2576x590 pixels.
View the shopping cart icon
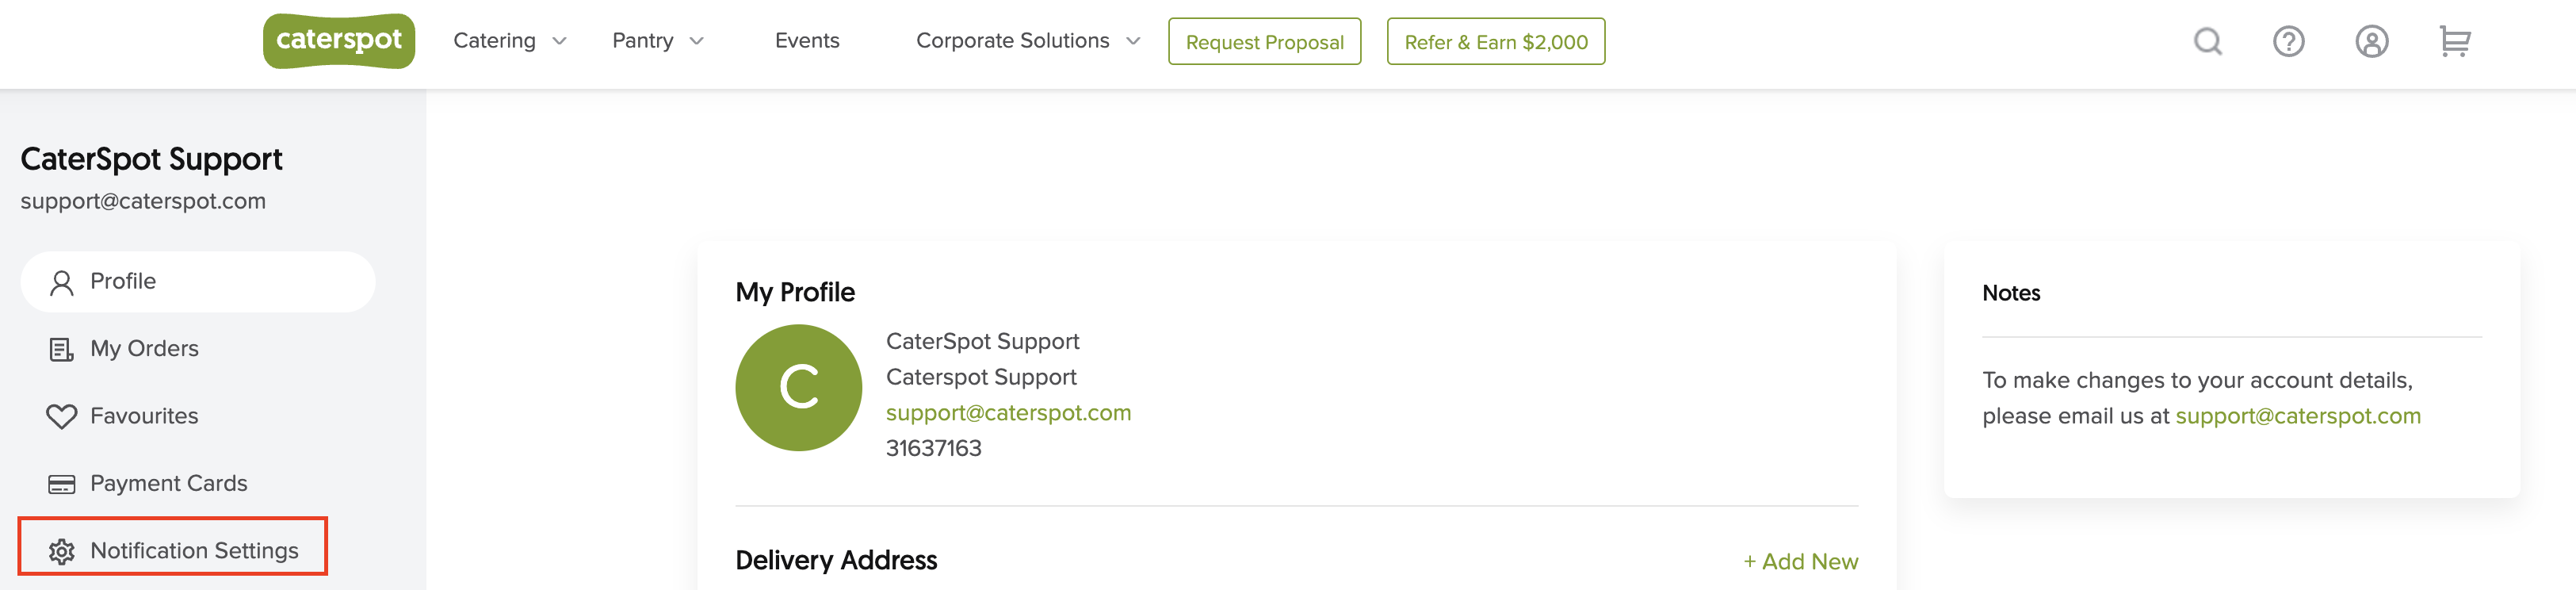pyautogui.click(x=2454, y=41)
